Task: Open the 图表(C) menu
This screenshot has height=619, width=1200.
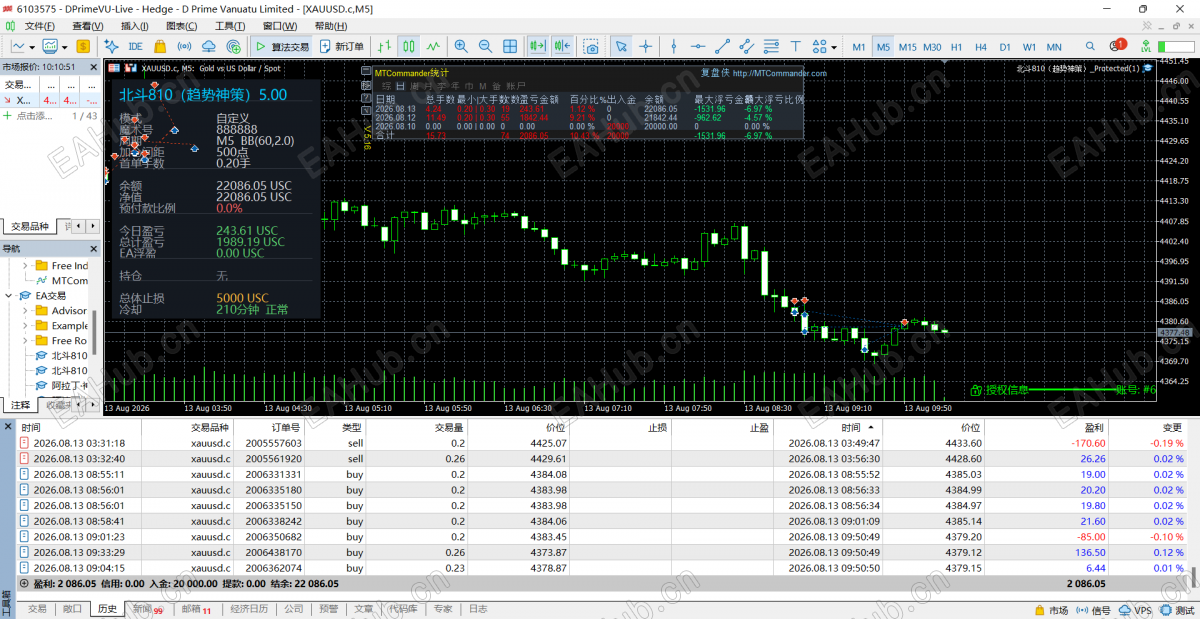Action: tap(181, 26)
